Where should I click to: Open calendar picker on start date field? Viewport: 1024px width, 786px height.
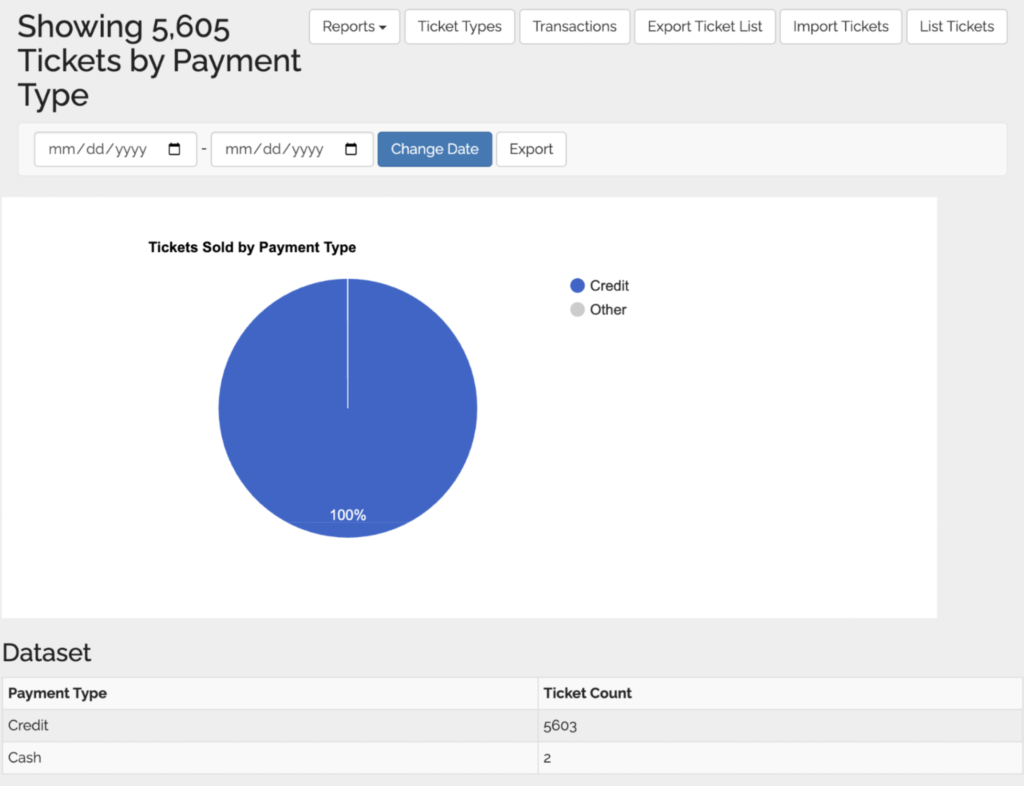(x=175, y=149)
